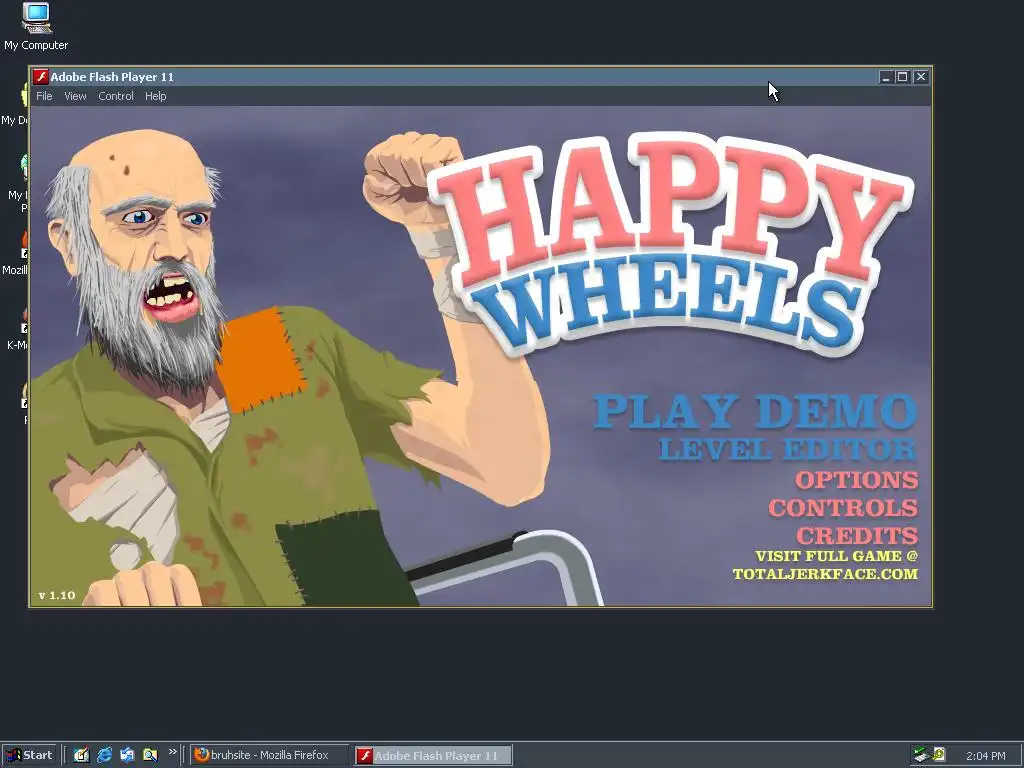Maximize the Adobe Flash Player window

click(903, 77)
